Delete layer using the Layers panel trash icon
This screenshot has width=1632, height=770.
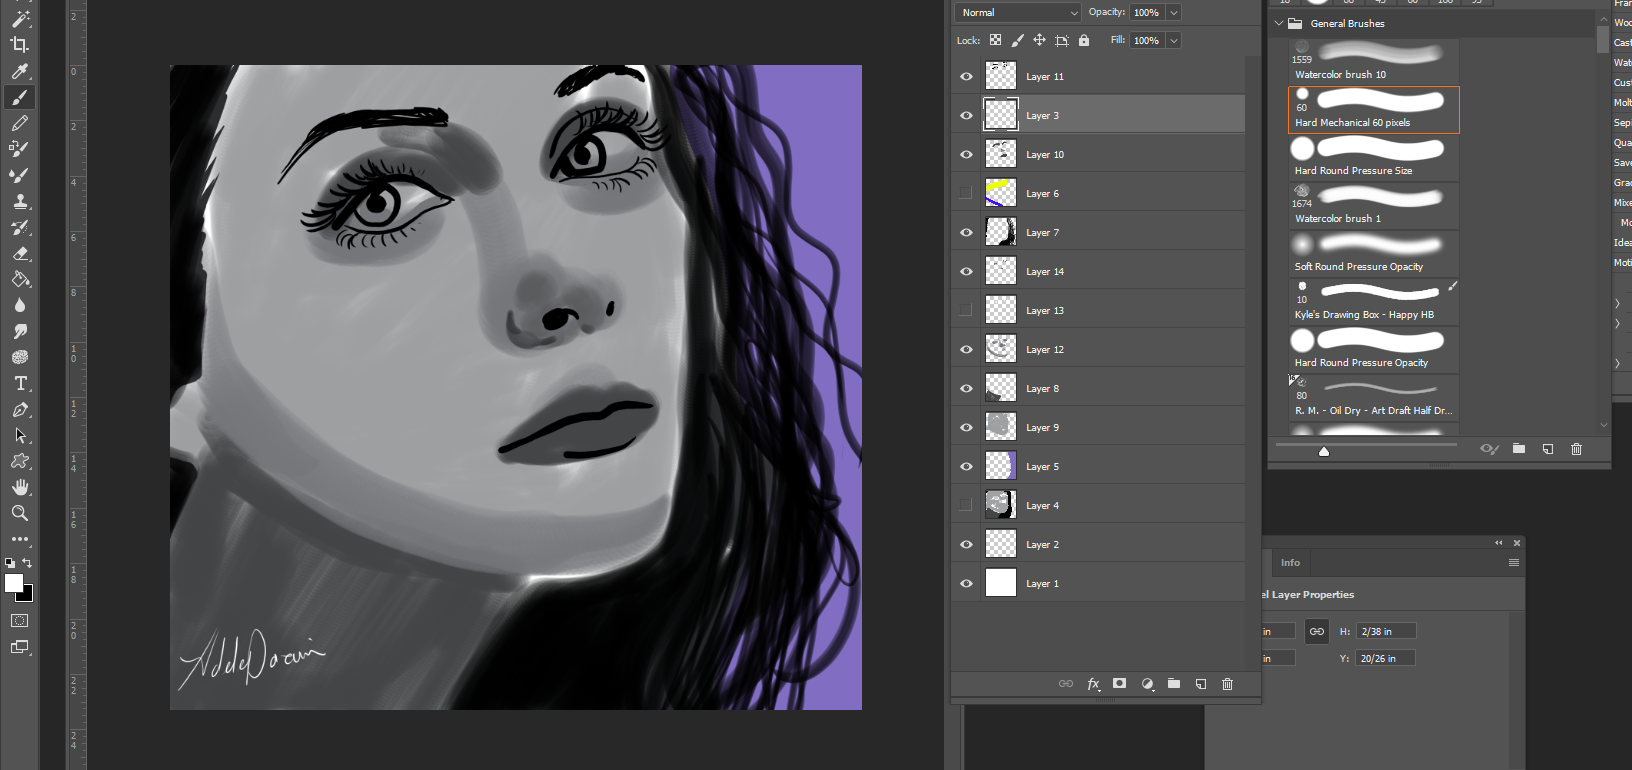(1227, 684)
